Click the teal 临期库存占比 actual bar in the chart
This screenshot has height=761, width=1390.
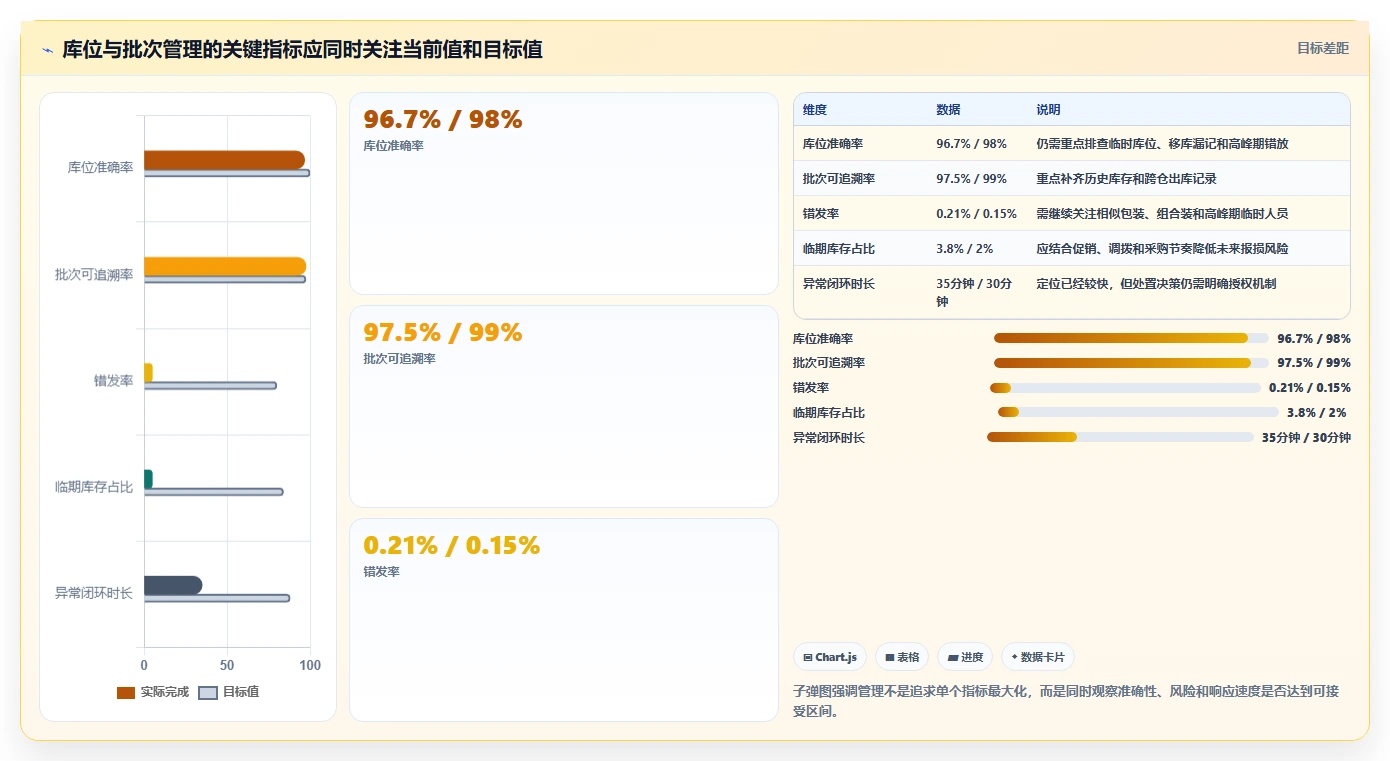click(148, 479)
